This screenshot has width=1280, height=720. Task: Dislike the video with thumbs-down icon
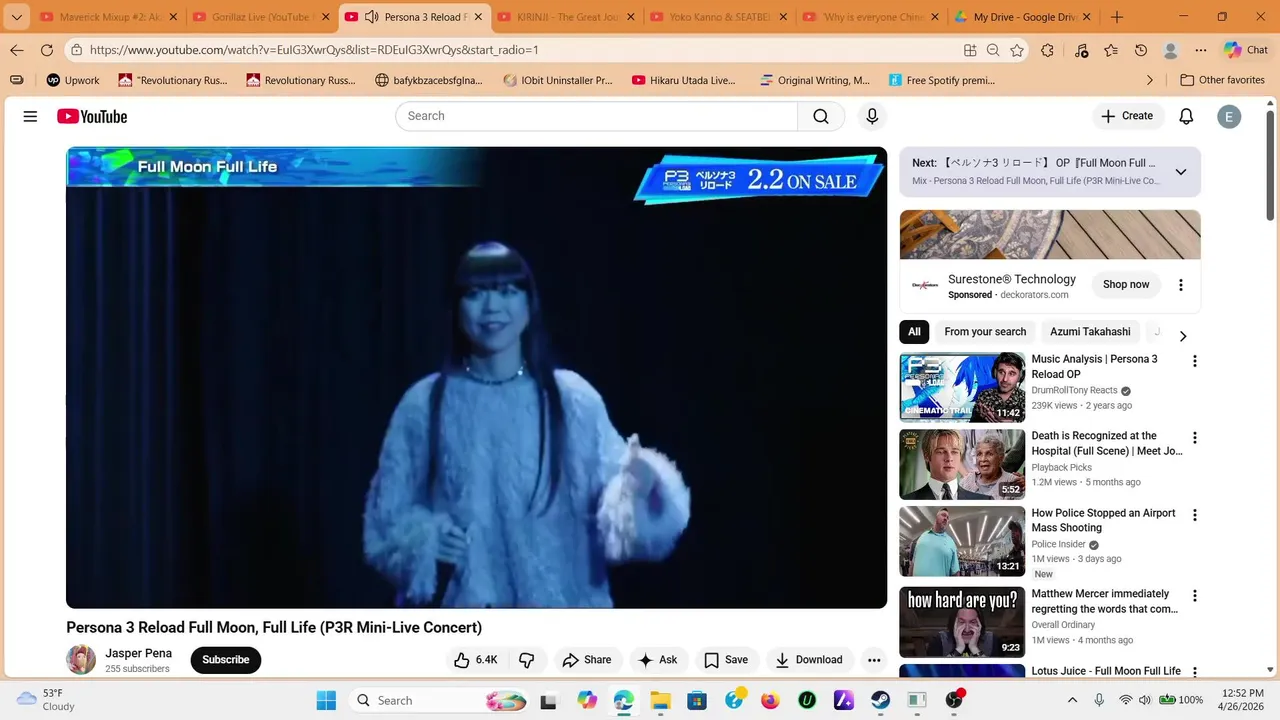526,660
